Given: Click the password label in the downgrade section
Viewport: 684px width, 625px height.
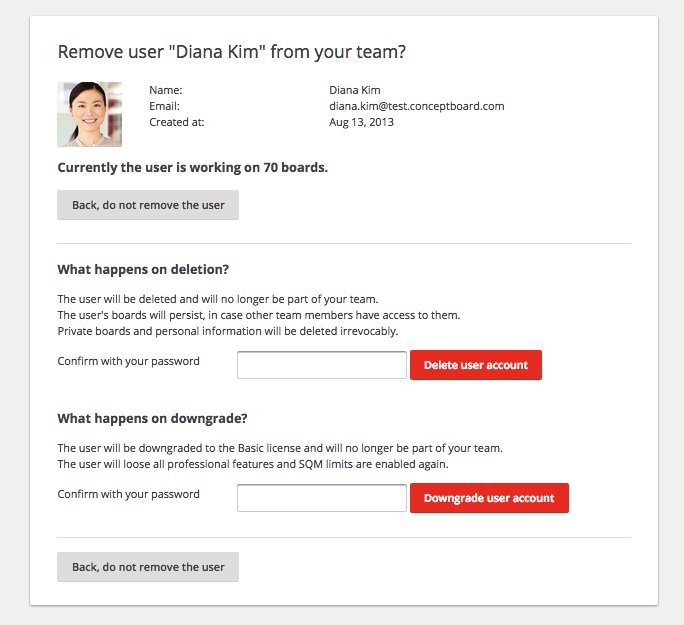Looking at the screenshot, I should [129, 495].
